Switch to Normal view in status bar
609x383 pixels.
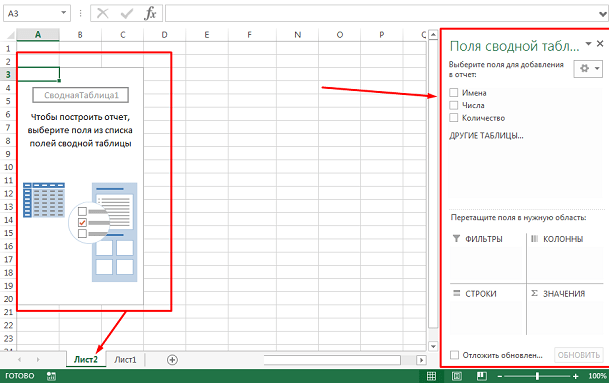431,376
